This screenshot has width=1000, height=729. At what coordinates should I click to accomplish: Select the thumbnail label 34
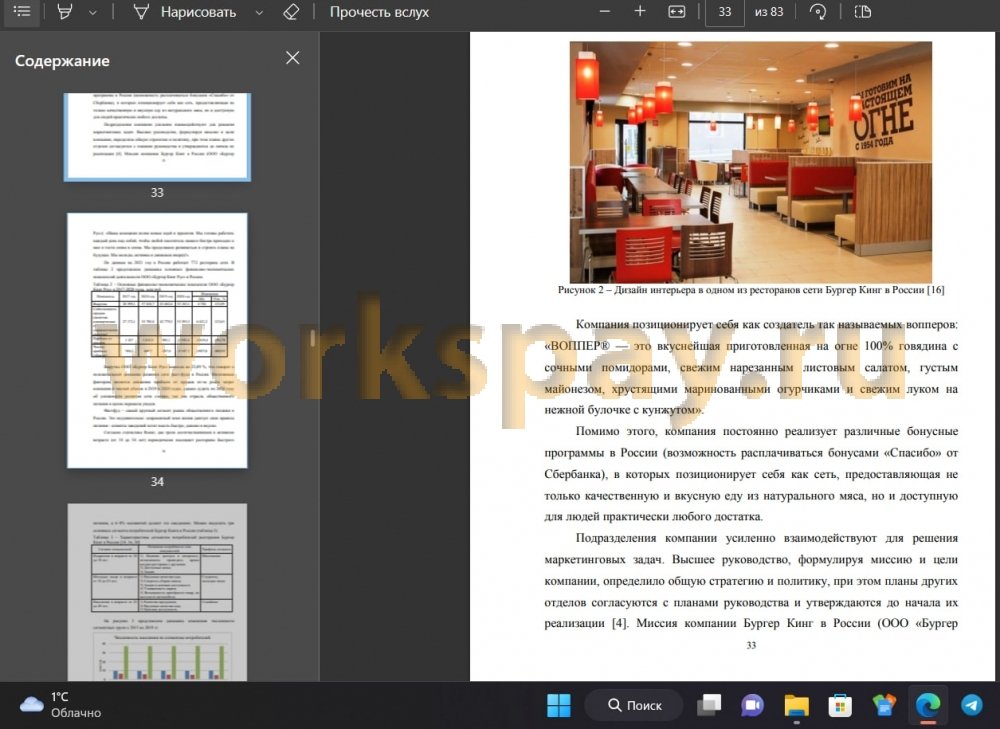click(x=157, y=482)
